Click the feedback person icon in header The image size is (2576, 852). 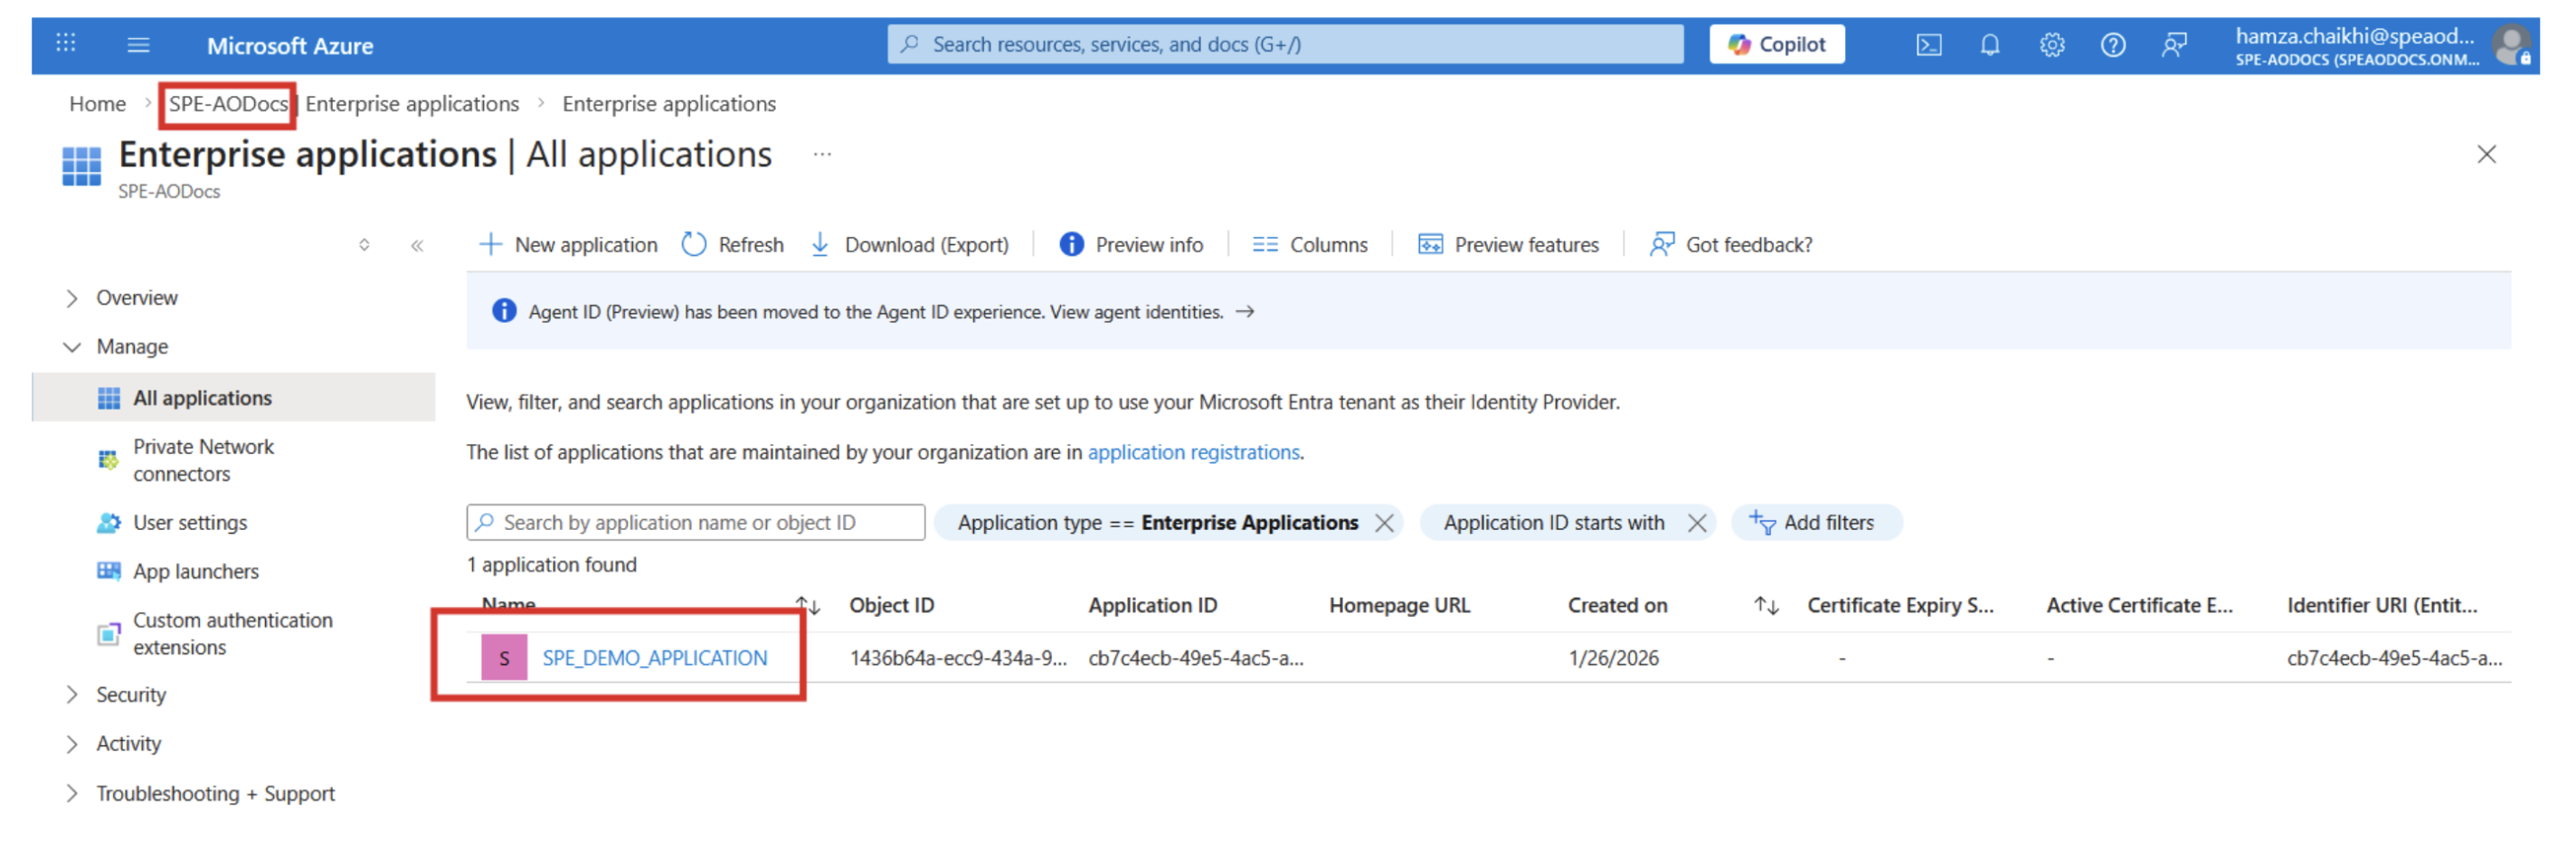pyautogui.click(x=2174, y=45)
